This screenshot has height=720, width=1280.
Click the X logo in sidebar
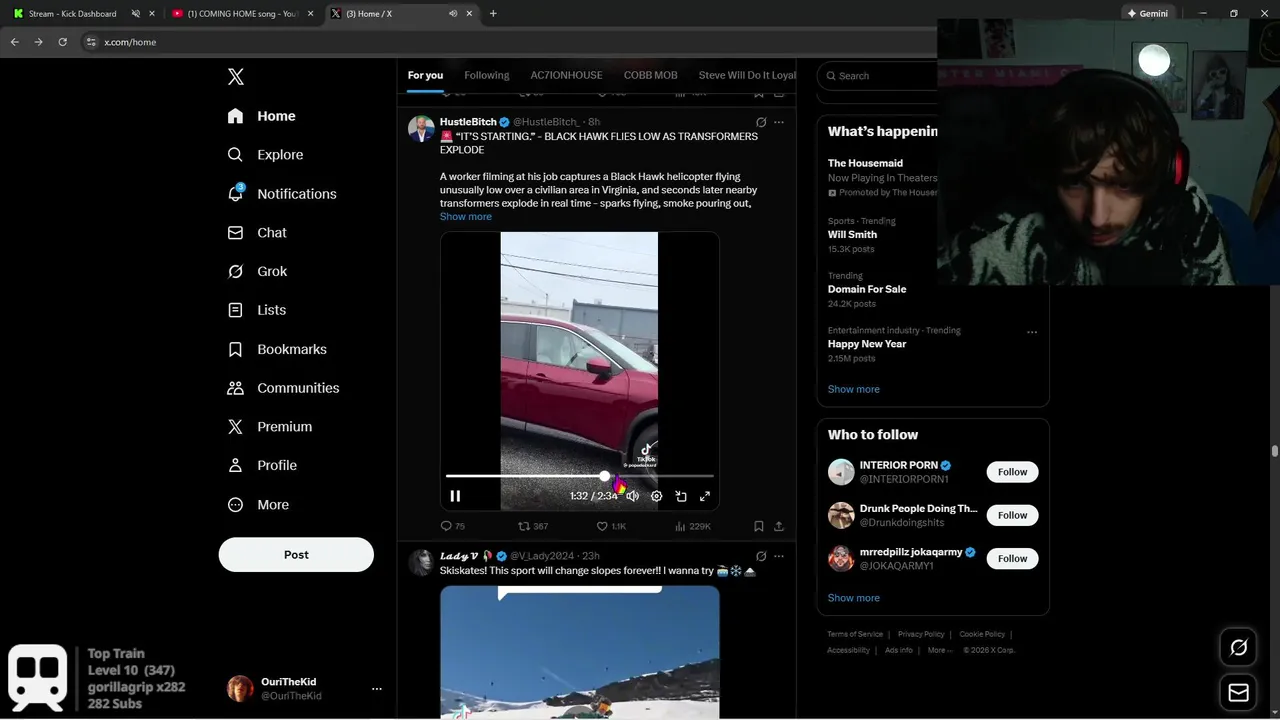pos(236,77)
